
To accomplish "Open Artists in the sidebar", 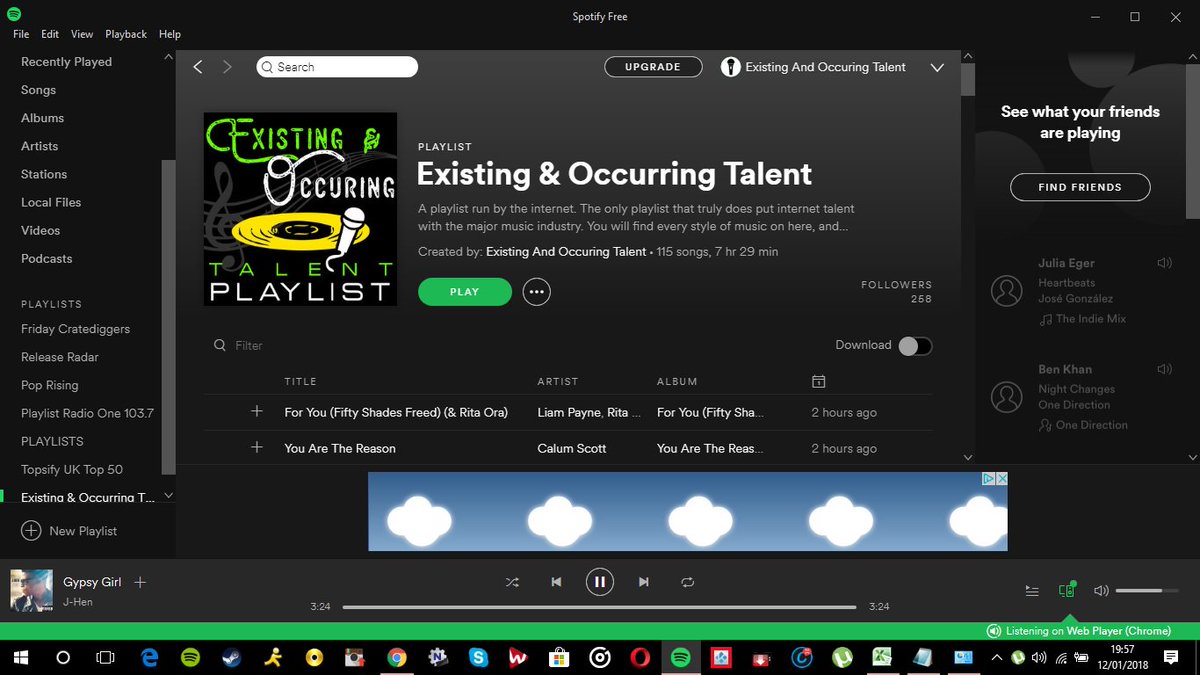I will (x=40, y=146).
